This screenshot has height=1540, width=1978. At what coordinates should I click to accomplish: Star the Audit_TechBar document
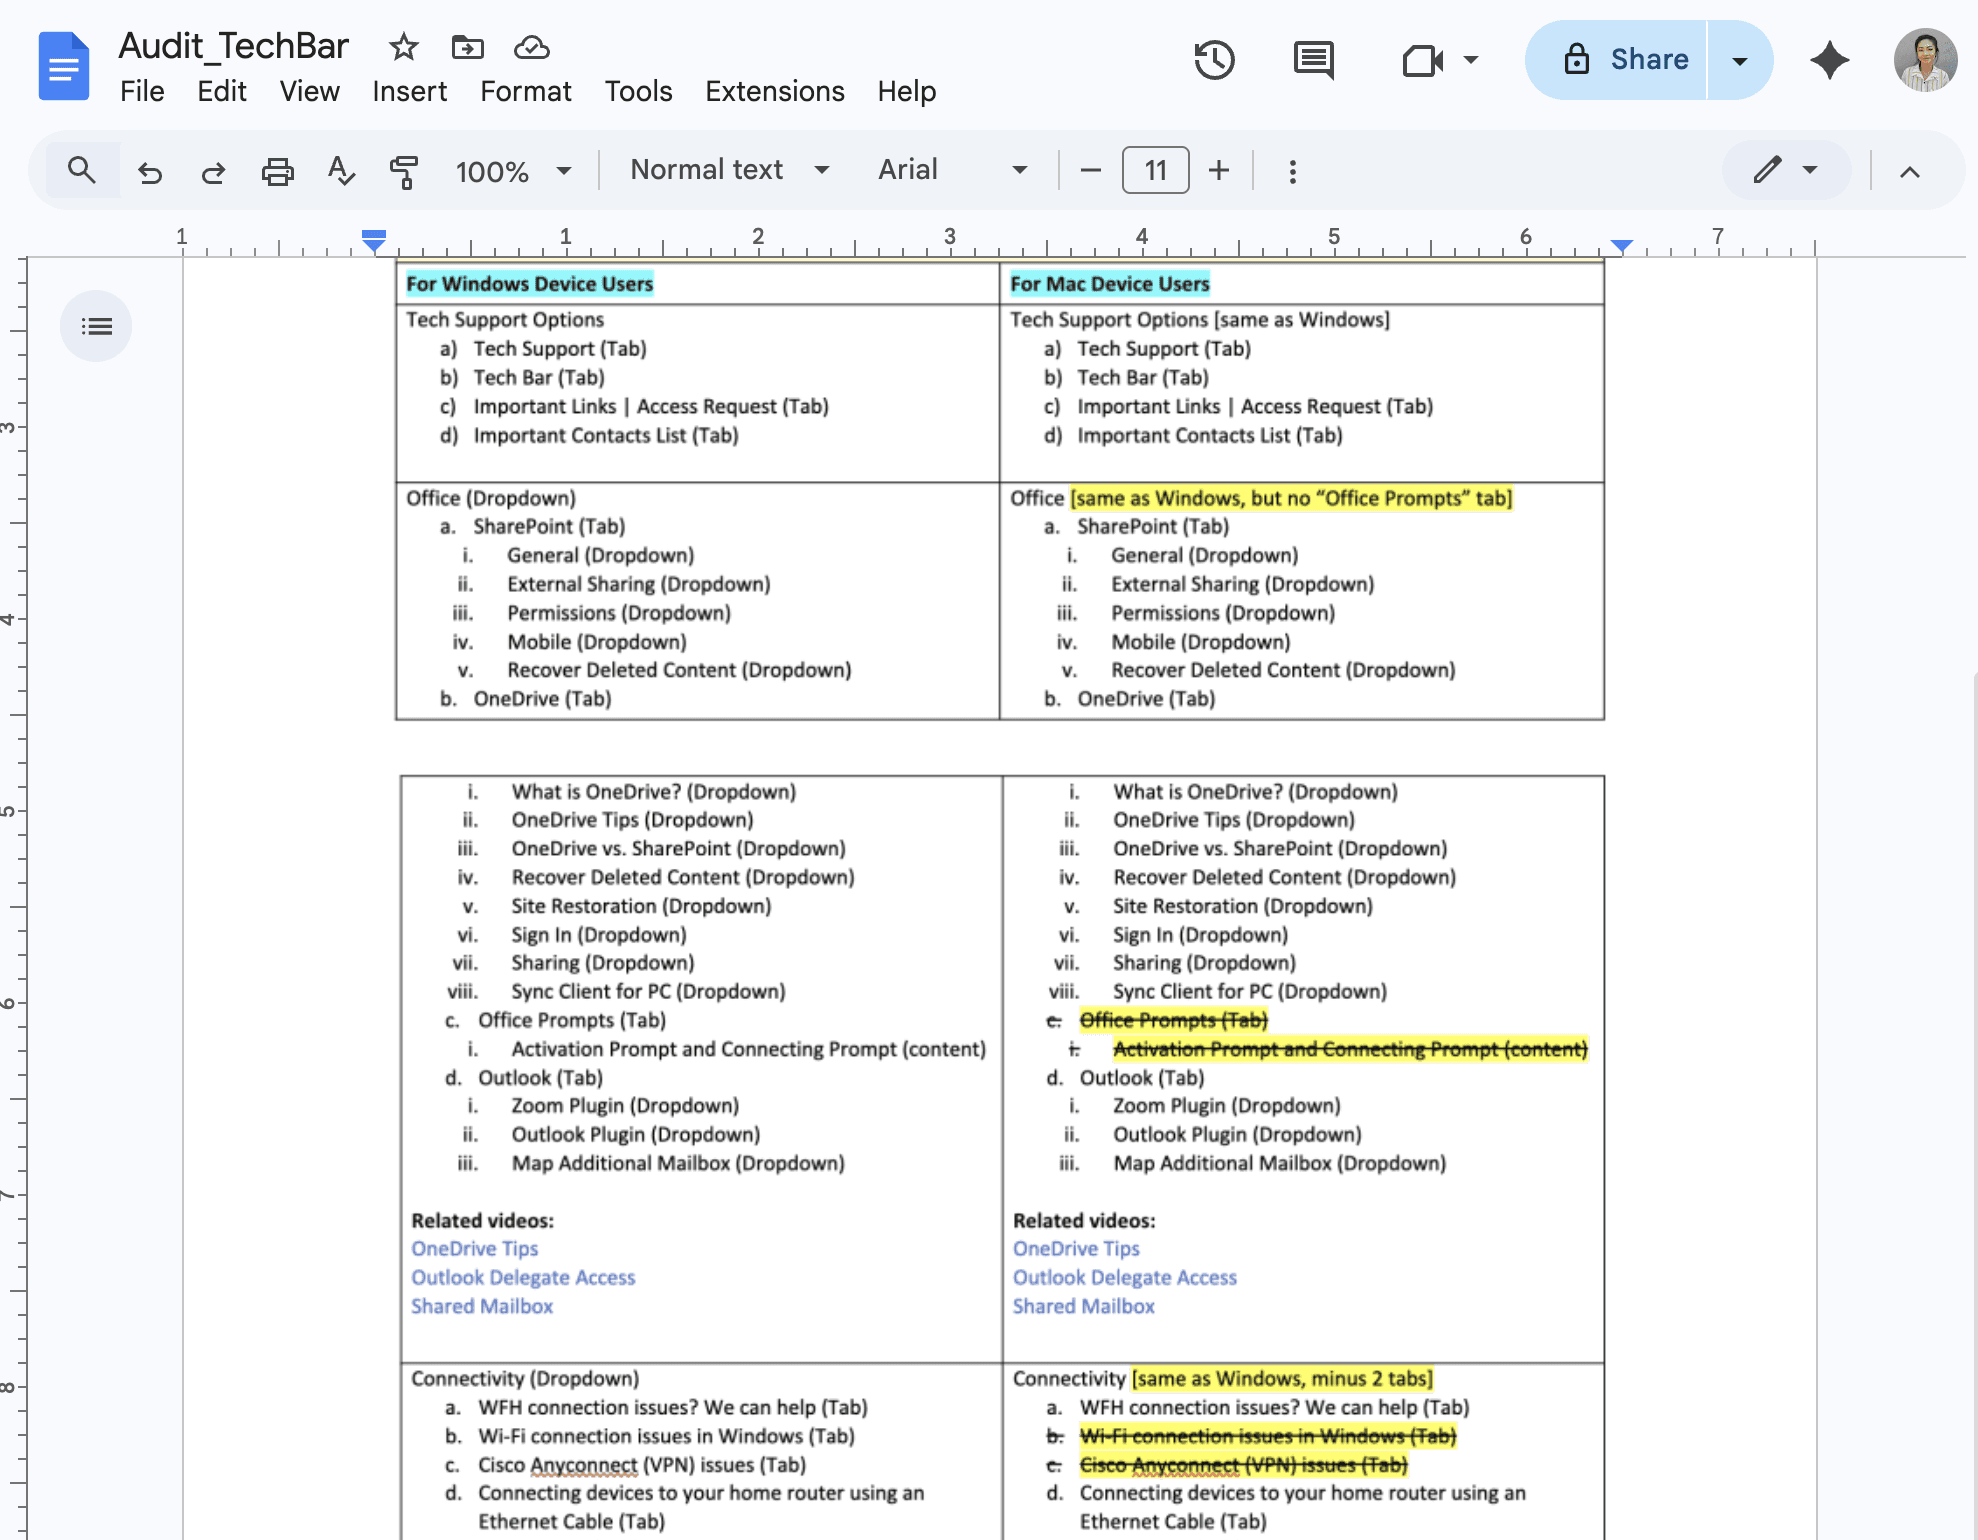403,47
